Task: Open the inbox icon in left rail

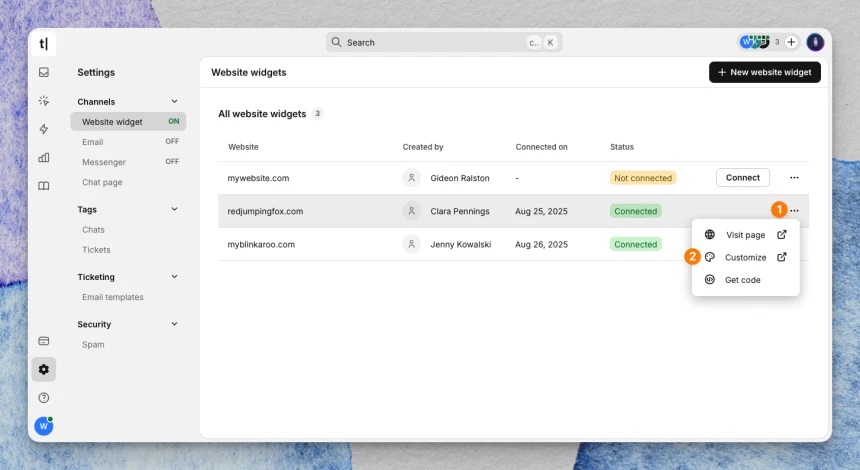Action: (44, 72)
